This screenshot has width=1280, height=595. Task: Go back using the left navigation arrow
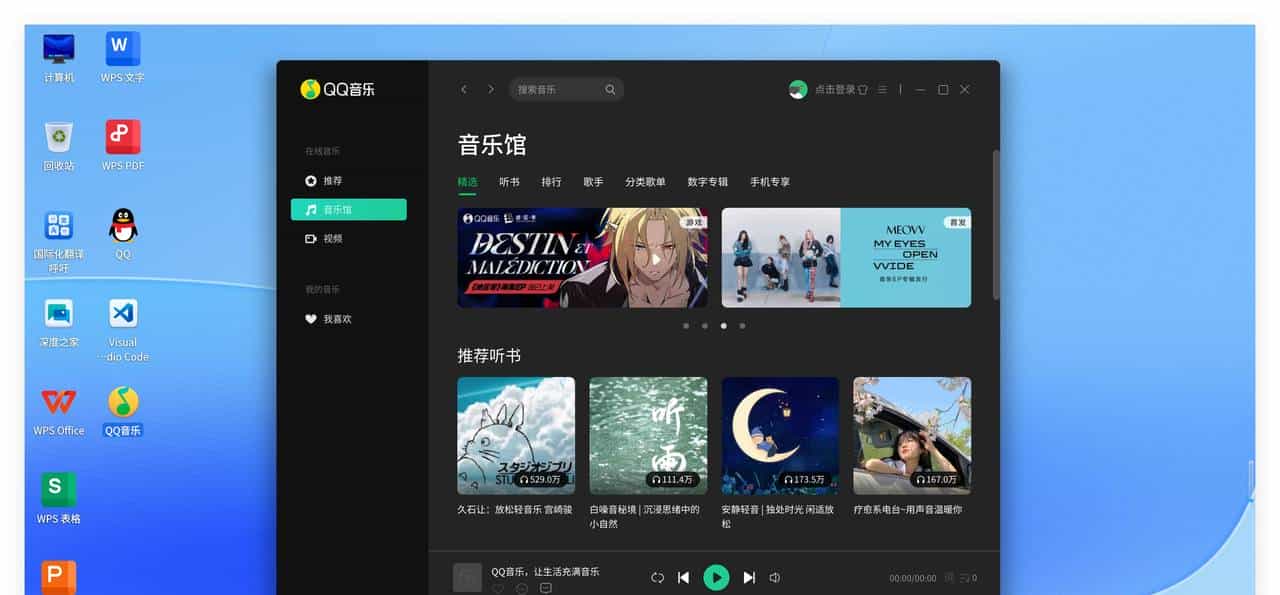[x=463, y=89]
